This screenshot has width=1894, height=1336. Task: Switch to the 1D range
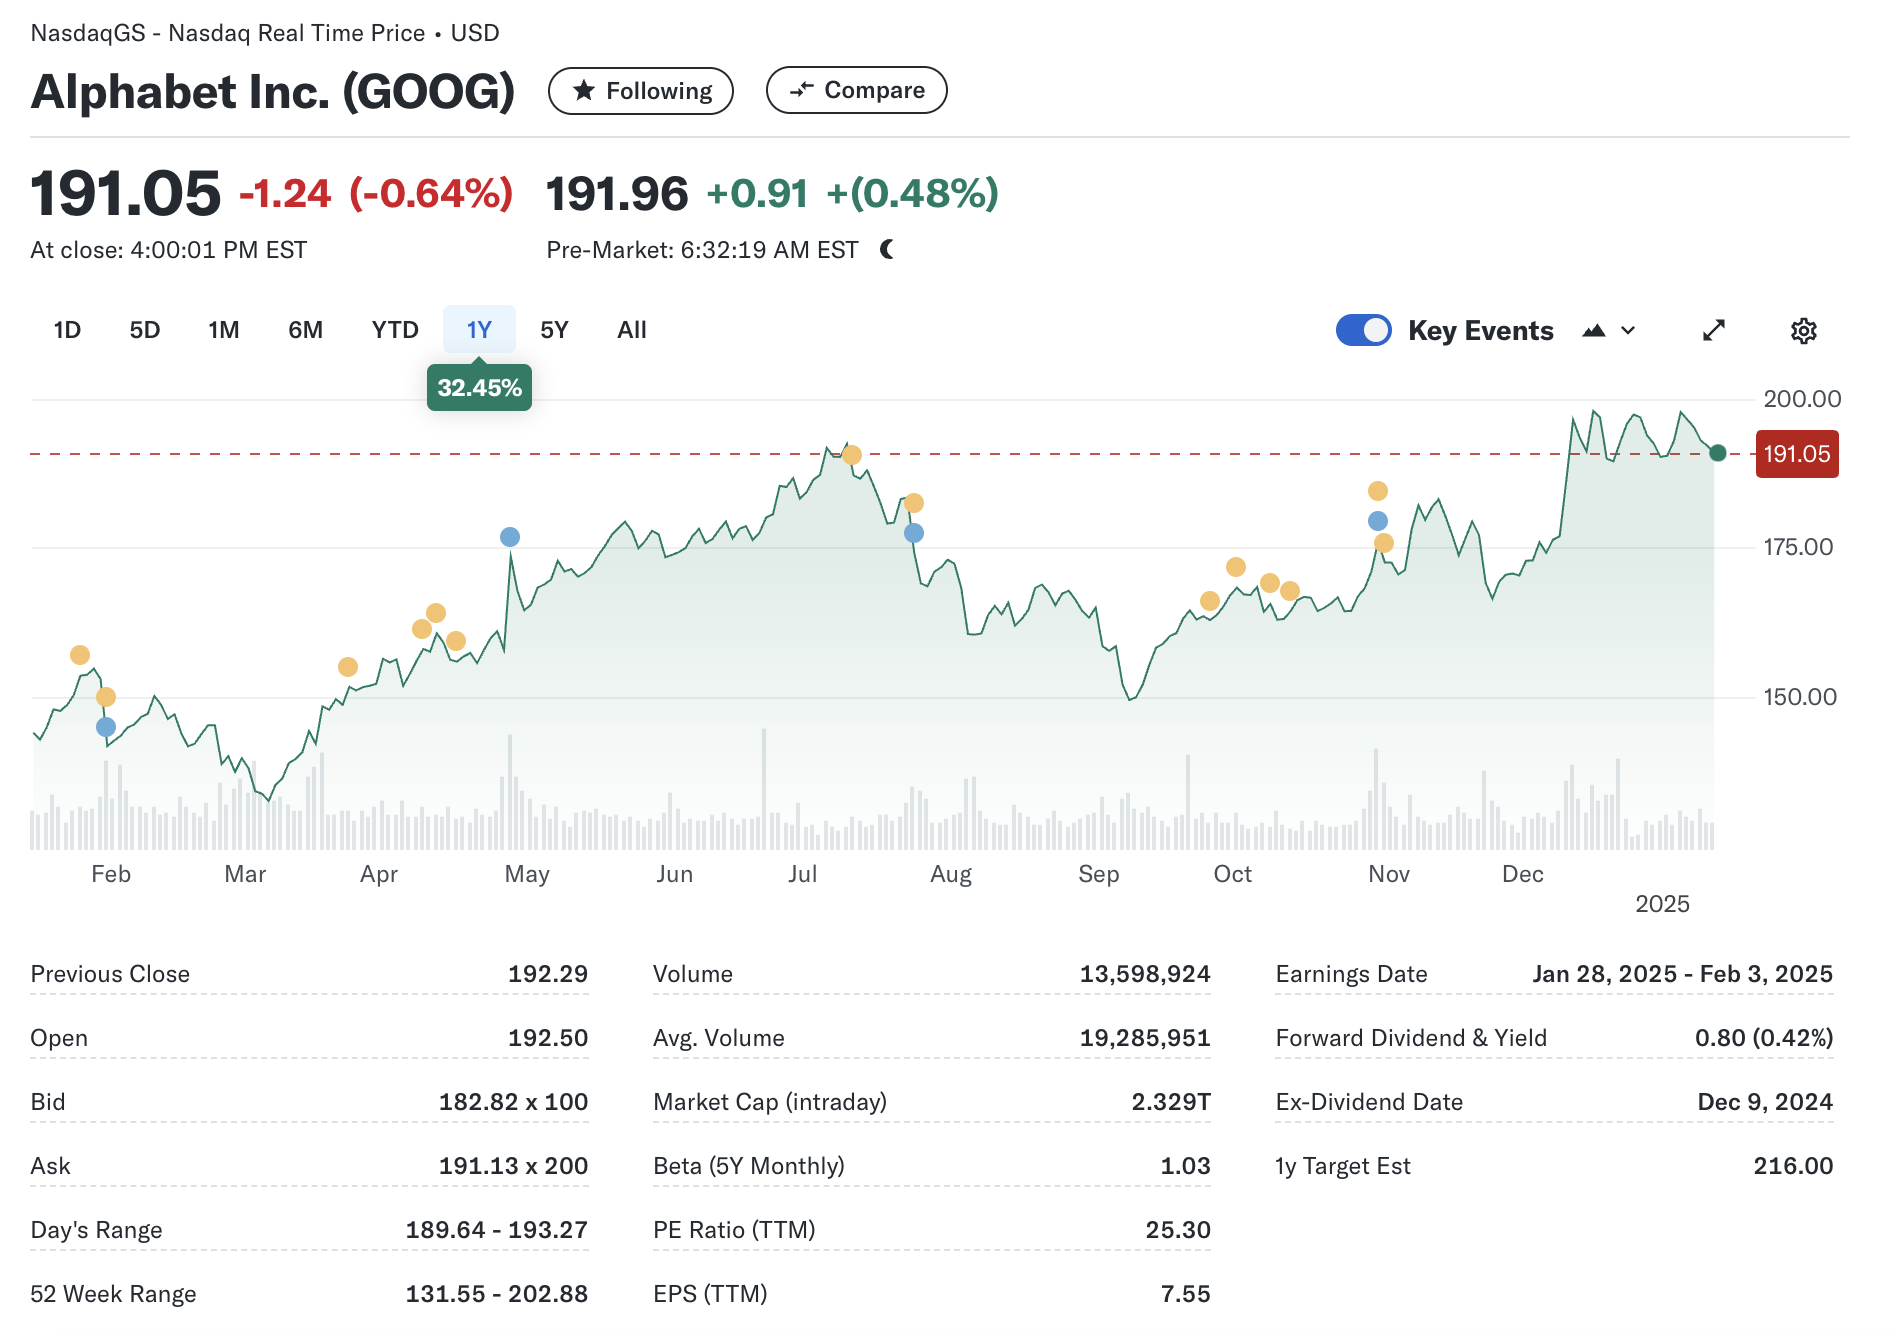[67, 330]
